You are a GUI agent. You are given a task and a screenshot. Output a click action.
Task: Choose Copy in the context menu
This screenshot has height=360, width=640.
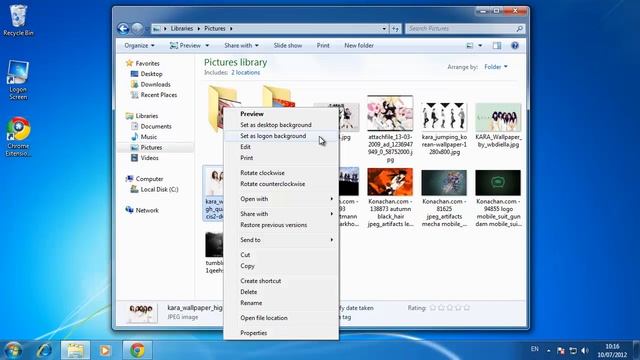(281, 266)
